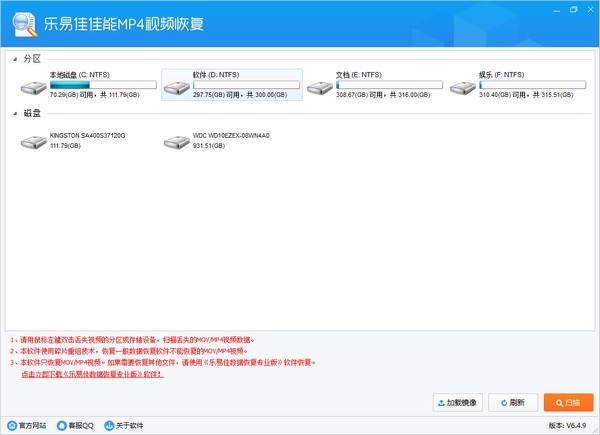The height and width of the screenshot is (435, 600).
Task: Collapse the 磁盘 section
Action: pyautogui.click(x=15, y=113)
